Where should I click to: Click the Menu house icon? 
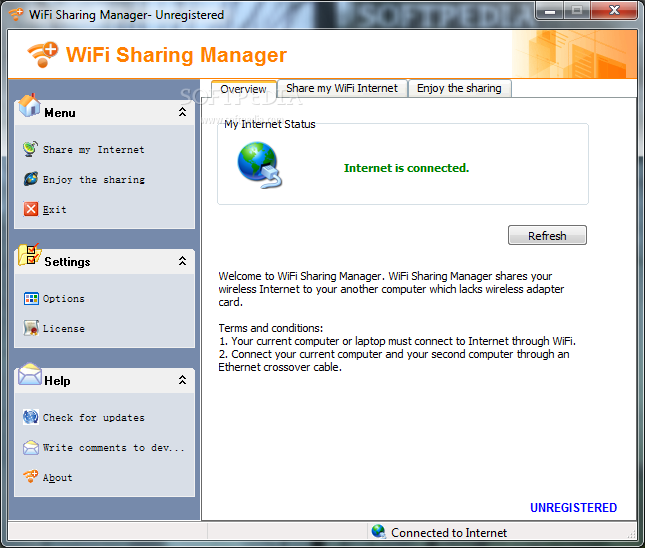pyautogui.click(x=29, y=105)
